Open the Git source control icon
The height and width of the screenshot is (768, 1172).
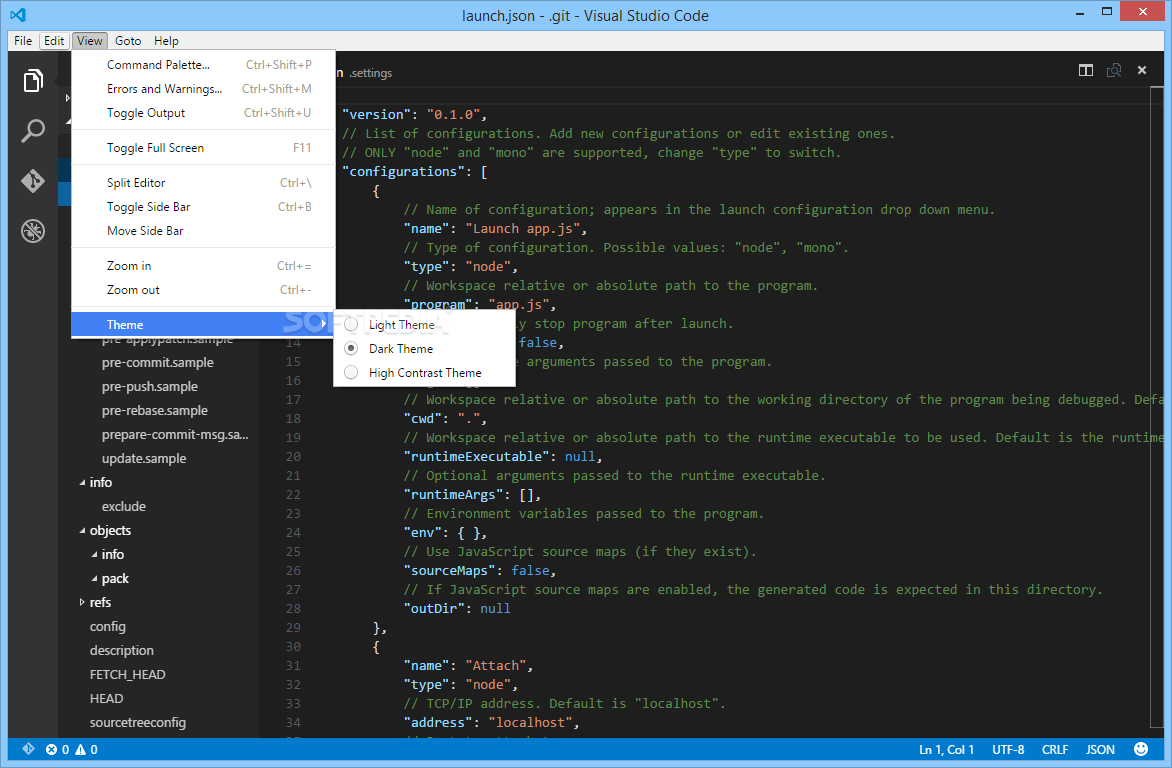33,181
